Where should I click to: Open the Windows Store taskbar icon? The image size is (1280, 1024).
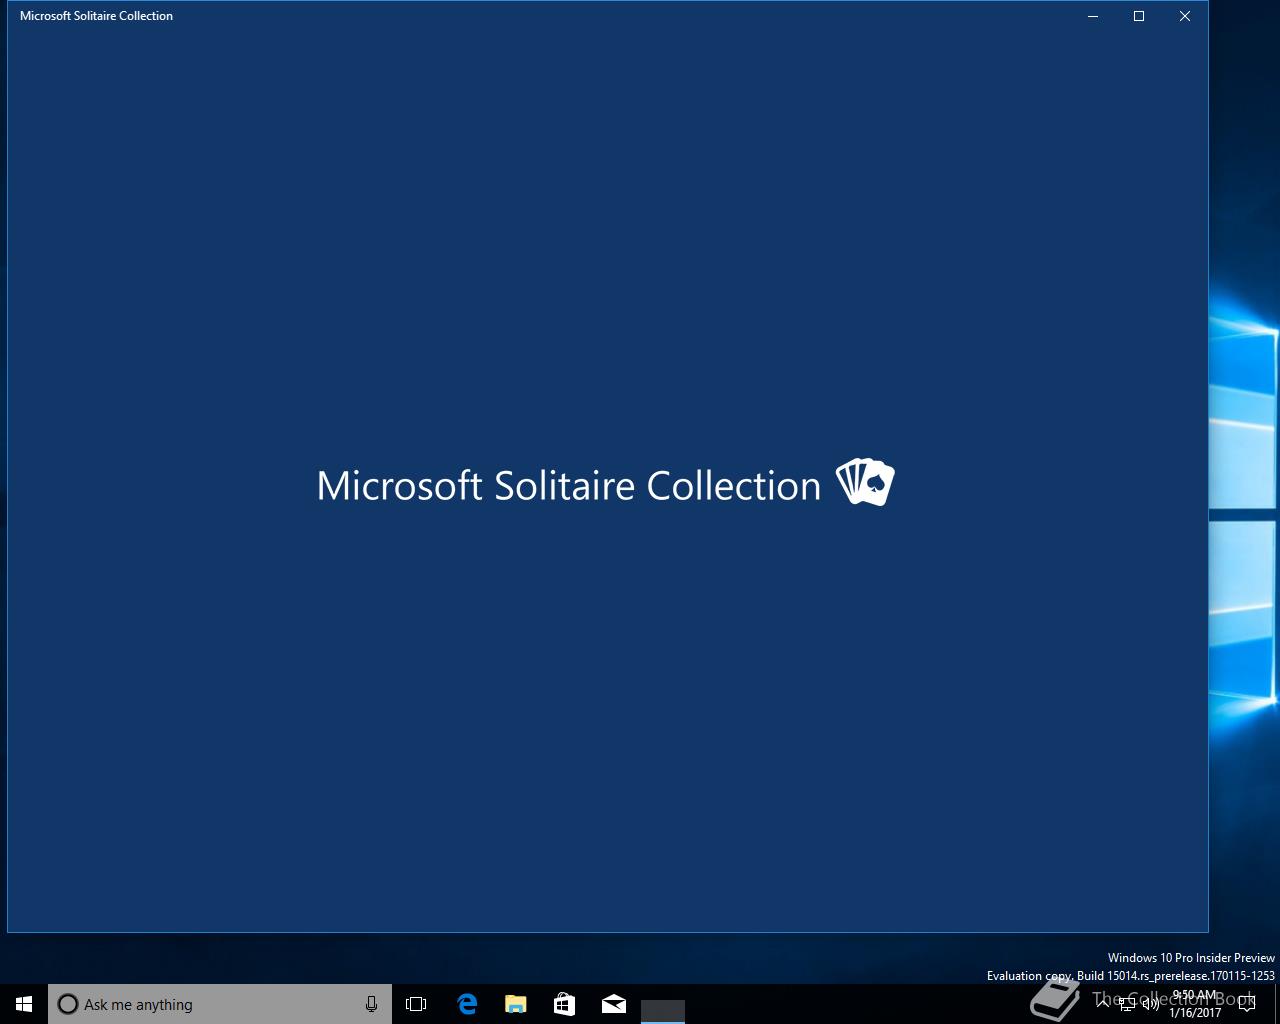[x=564, y=1004]
